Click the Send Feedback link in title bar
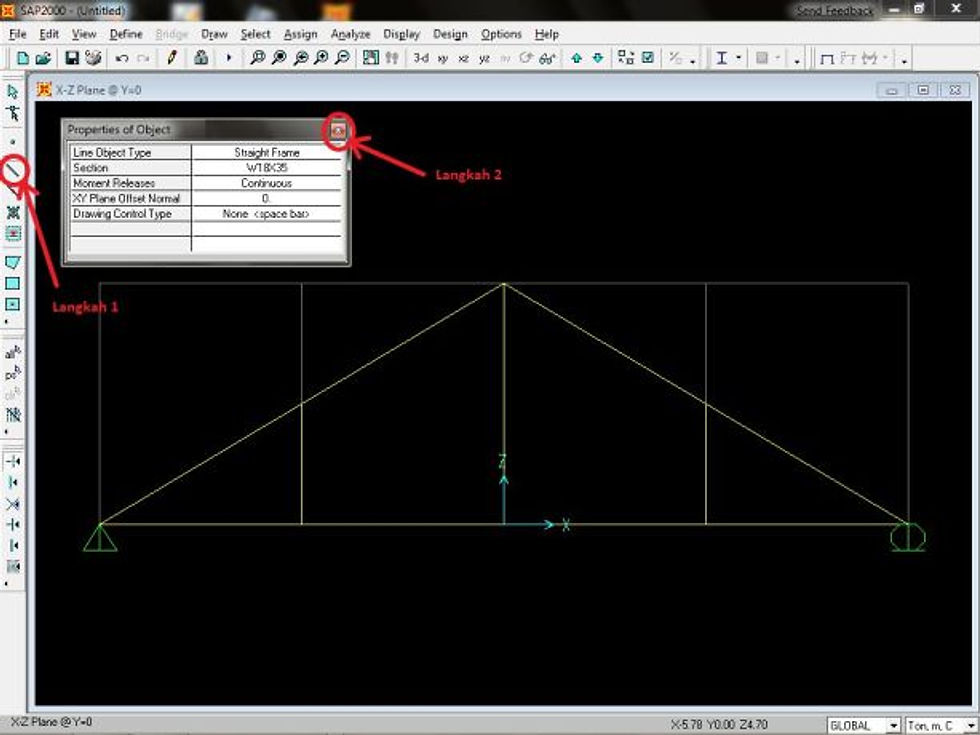Image resolution: width=980 pixels, height=735 pixels. pos(834,11)
